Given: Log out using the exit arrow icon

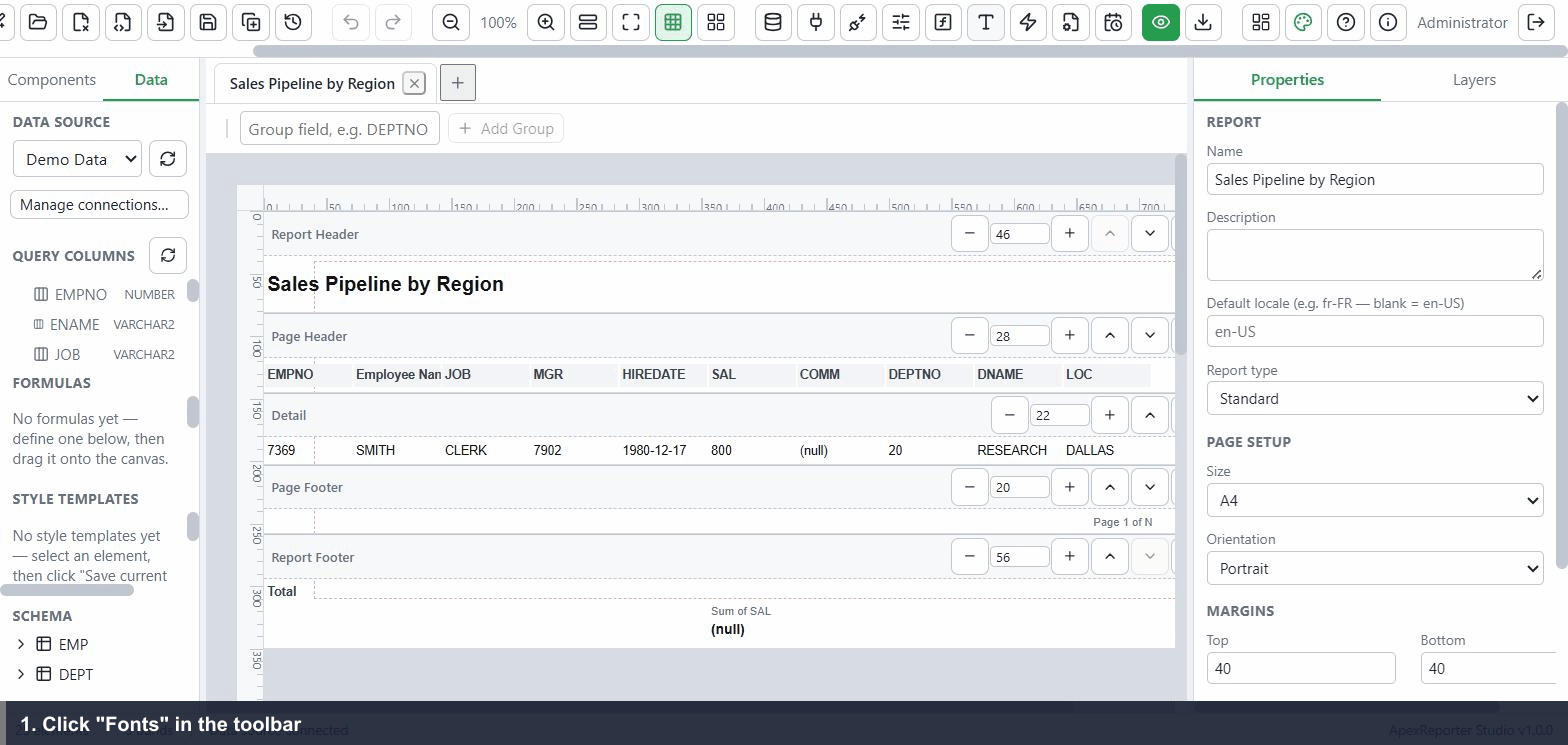Looking at the screenshot, I should tap(1537, 22).
